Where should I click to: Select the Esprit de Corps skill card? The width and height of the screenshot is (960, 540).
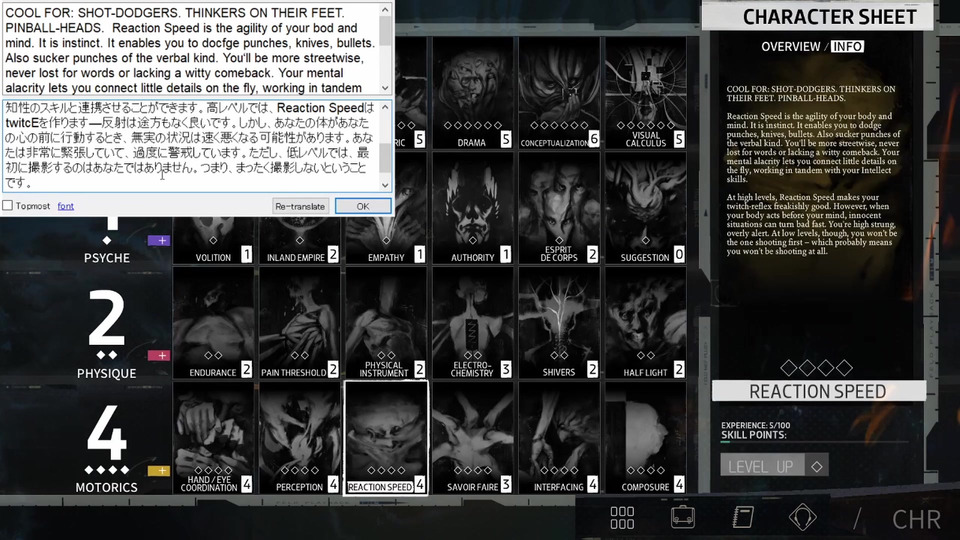[x=559, y=208]
